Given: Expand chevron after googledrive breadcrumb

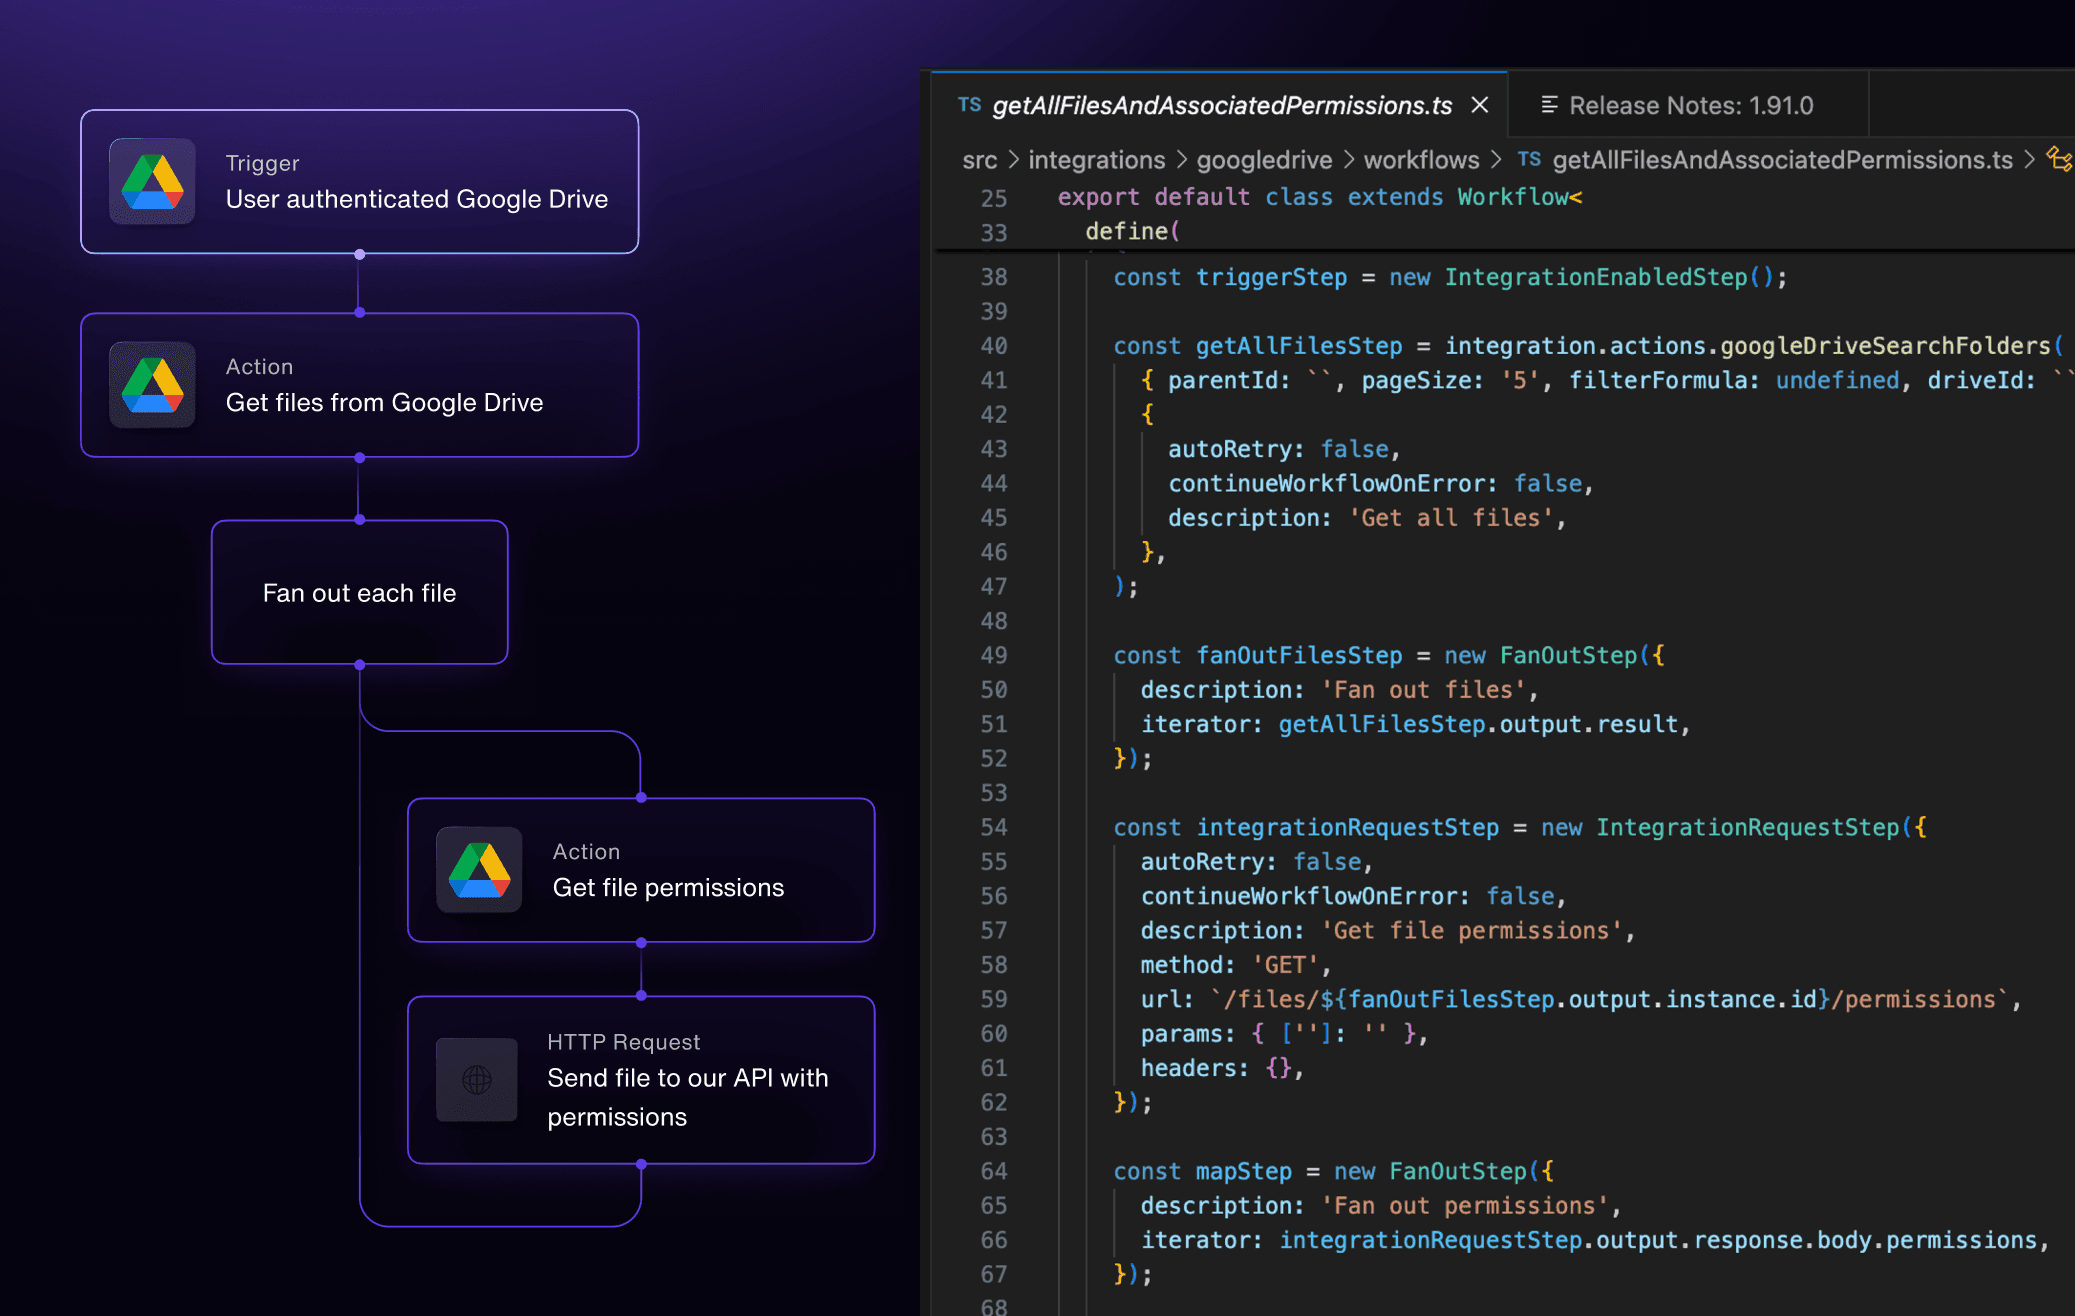Looking at the screenshot, I should pos(1348,160).
